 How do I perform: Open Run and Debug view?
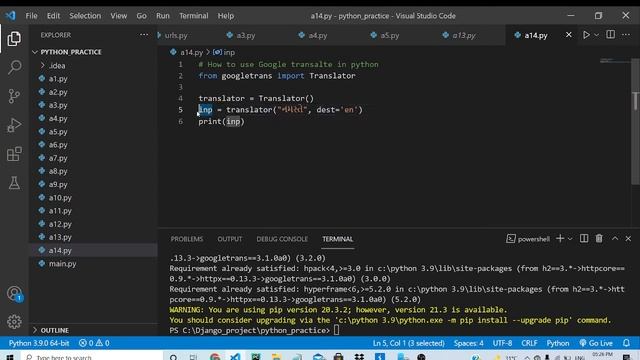(x=14, y=125)
